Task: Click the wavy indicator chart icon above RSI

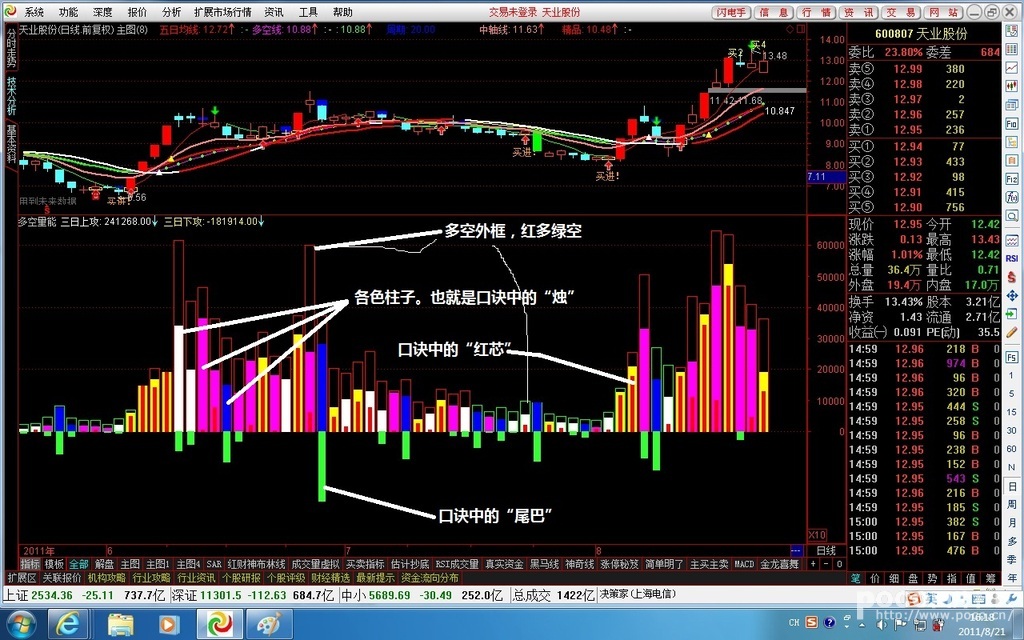Action: pyautogui.click(x=1012, y=240)
